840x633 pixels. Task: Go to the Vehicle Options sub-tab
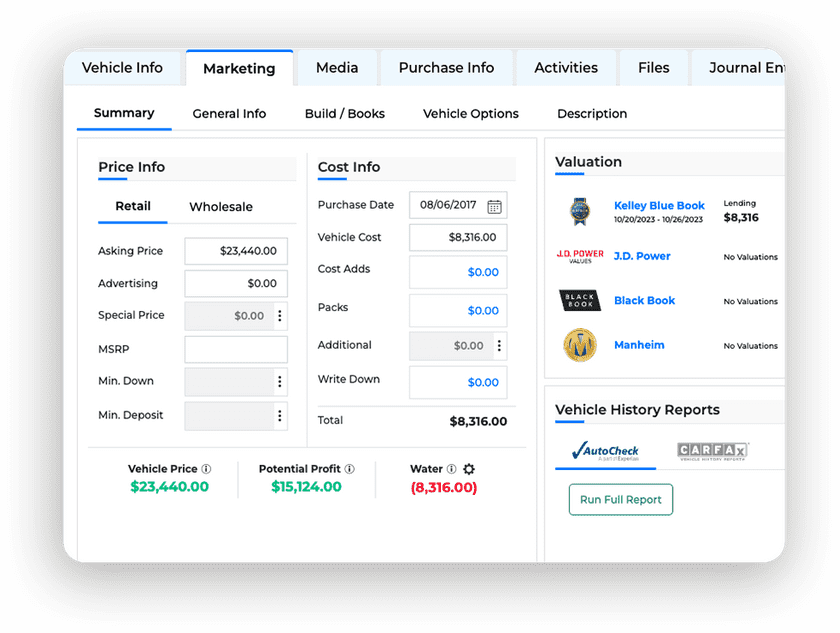(471, 114)
